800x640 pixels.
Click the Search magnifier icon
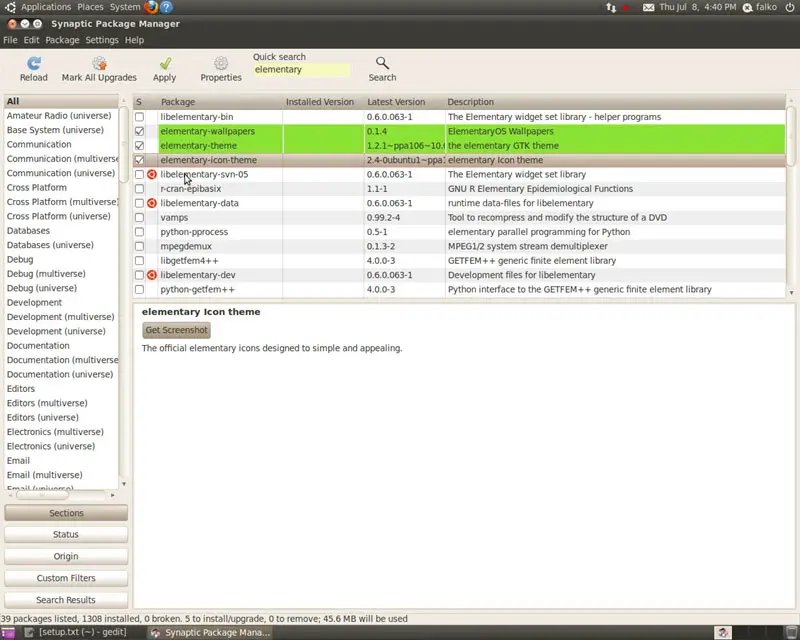click(x=382, y=63)
